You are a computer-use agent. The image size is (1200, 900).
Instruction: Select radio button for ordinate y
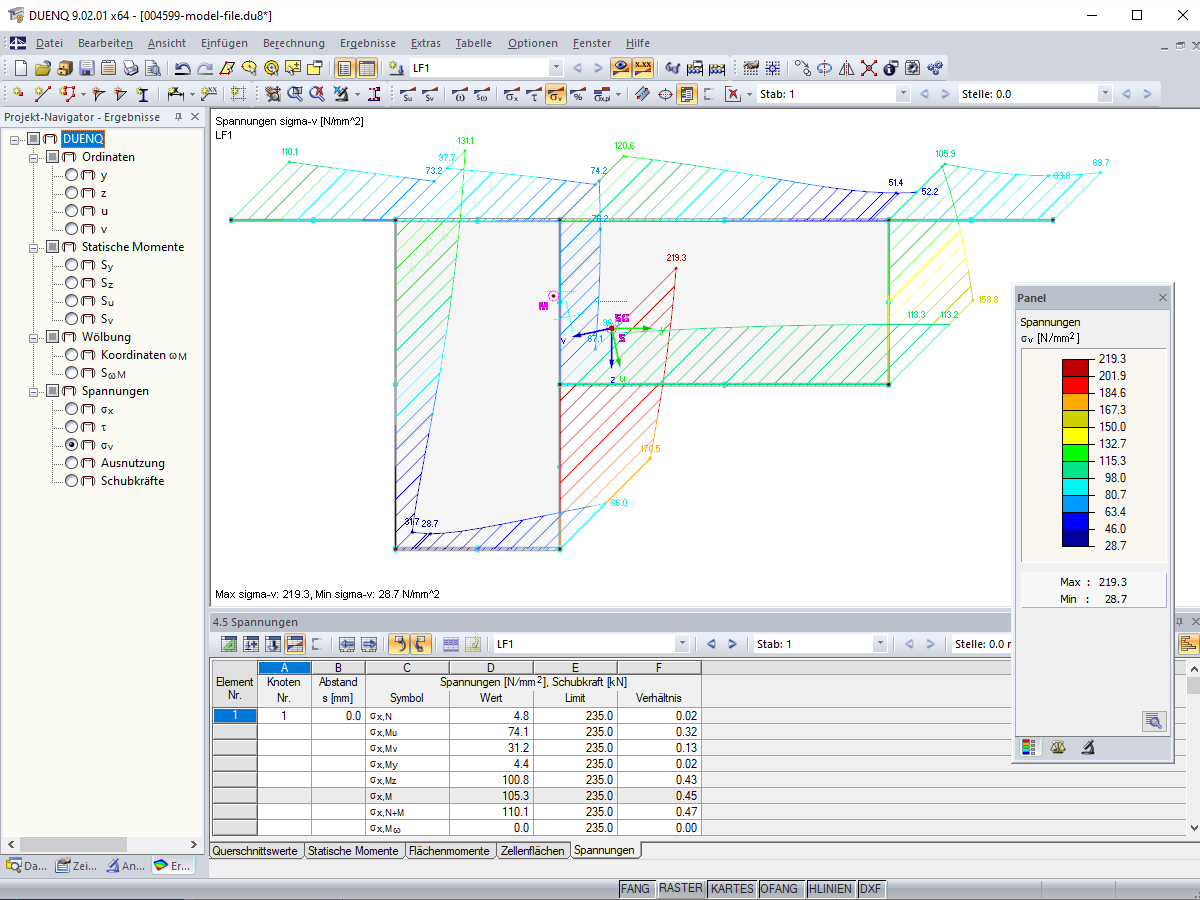tap(72, 175)
